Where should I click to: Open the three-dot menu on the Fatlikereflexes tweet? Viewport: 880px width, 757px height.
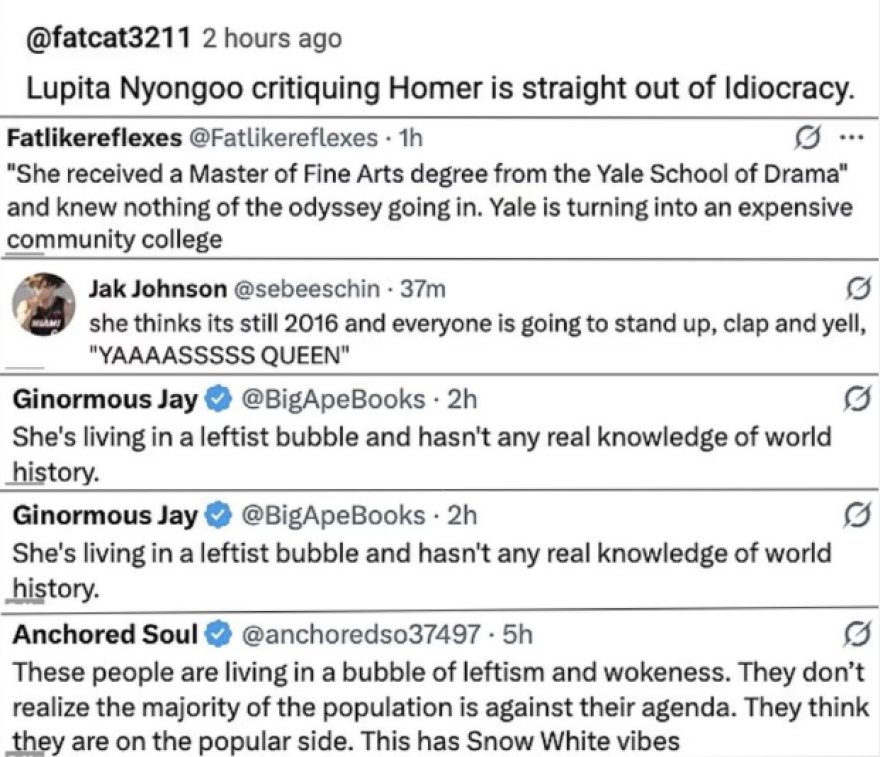point(851,137)
